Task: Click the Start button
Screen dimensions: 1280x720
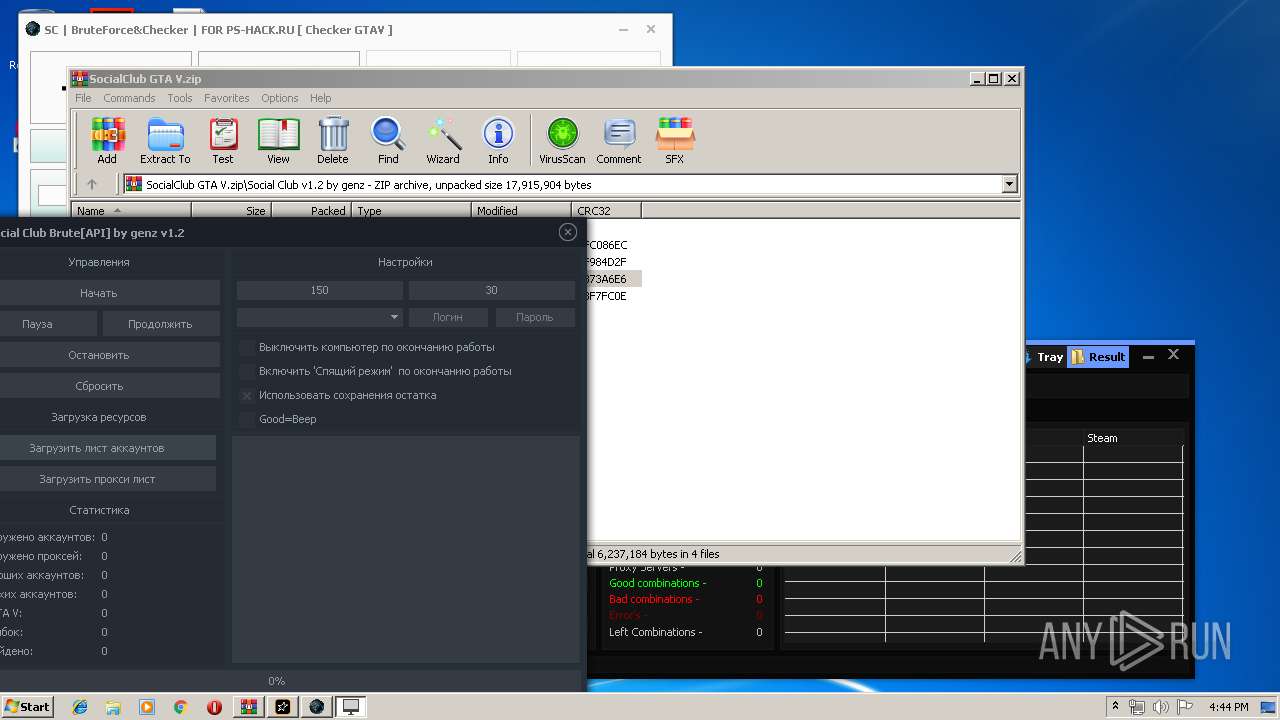Action: coord(27,707)
